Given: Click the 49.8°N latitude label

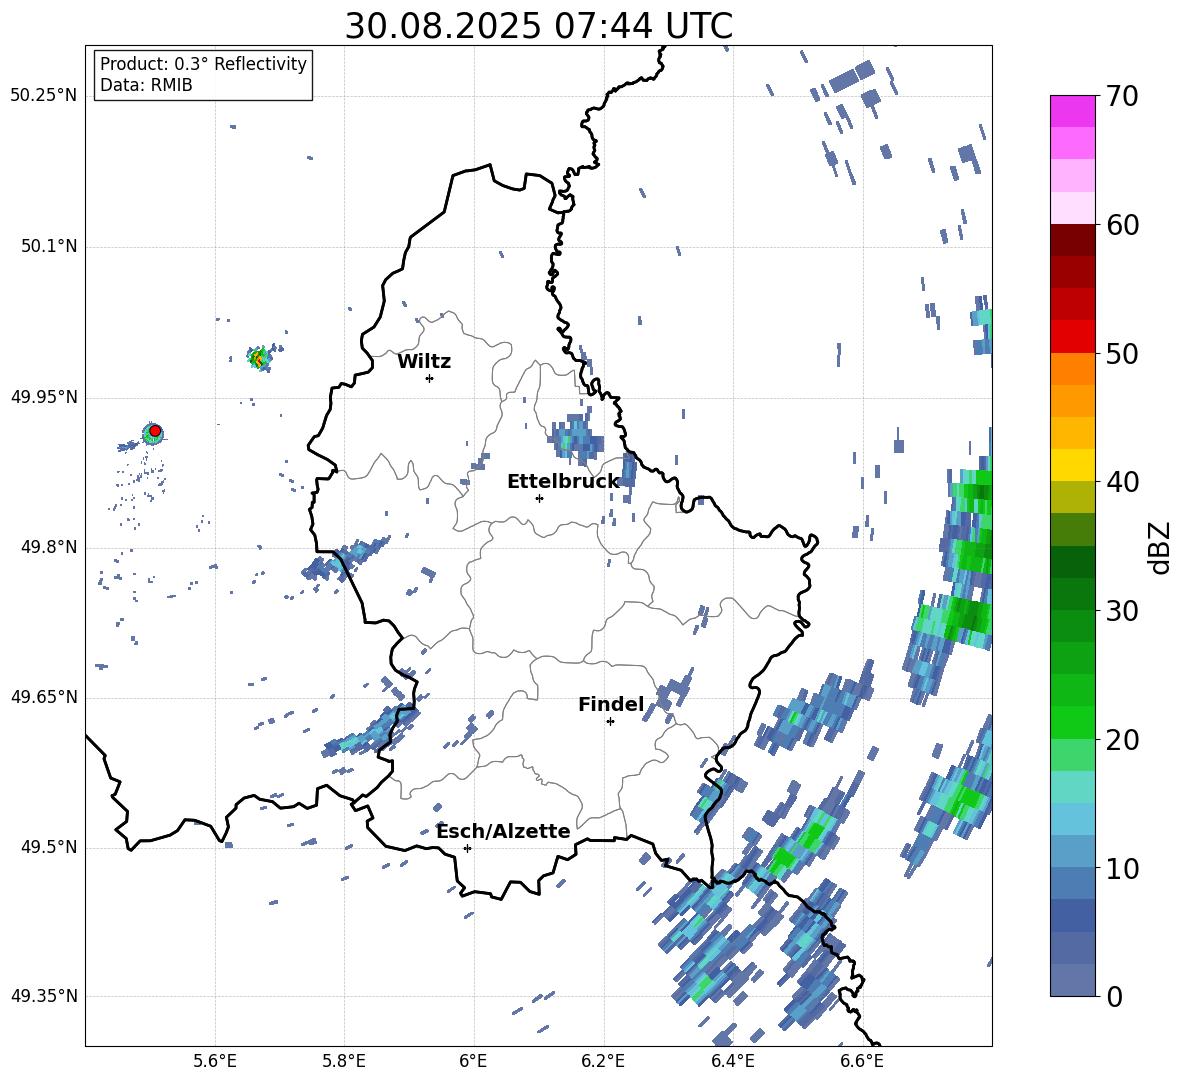Looking at the screenshot, I should pyautogui.click(x=49, y=547).
